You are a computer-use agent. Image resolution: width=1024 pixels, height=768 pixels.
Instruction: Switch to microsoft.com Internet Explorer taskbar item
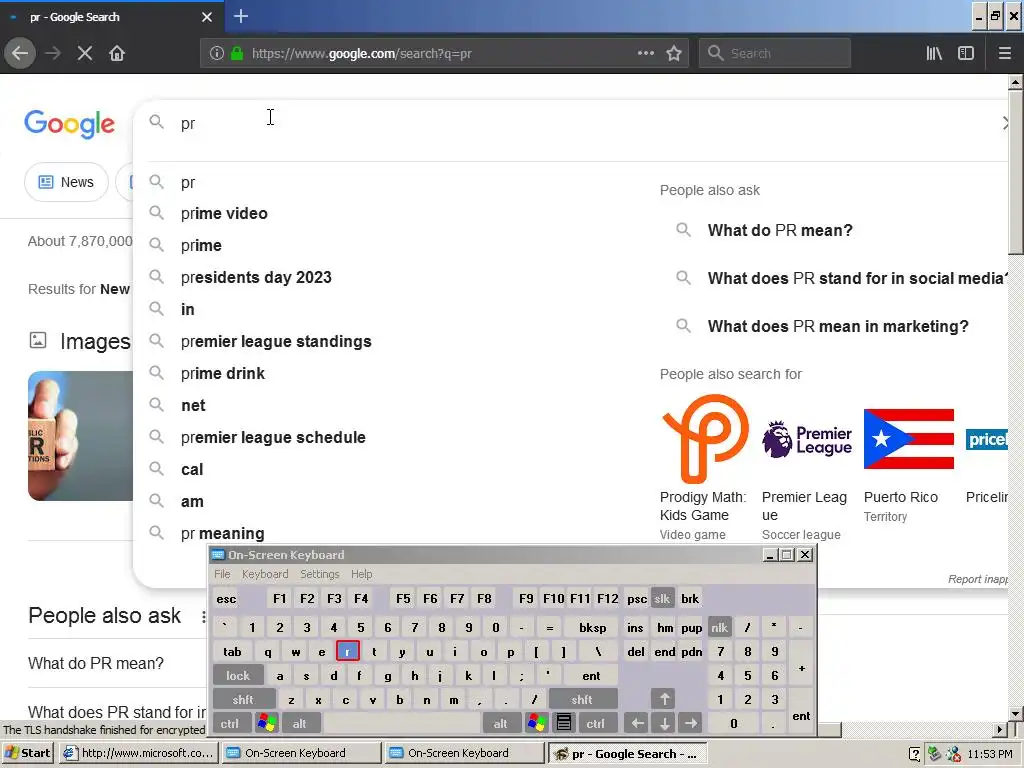coord(138,753)
